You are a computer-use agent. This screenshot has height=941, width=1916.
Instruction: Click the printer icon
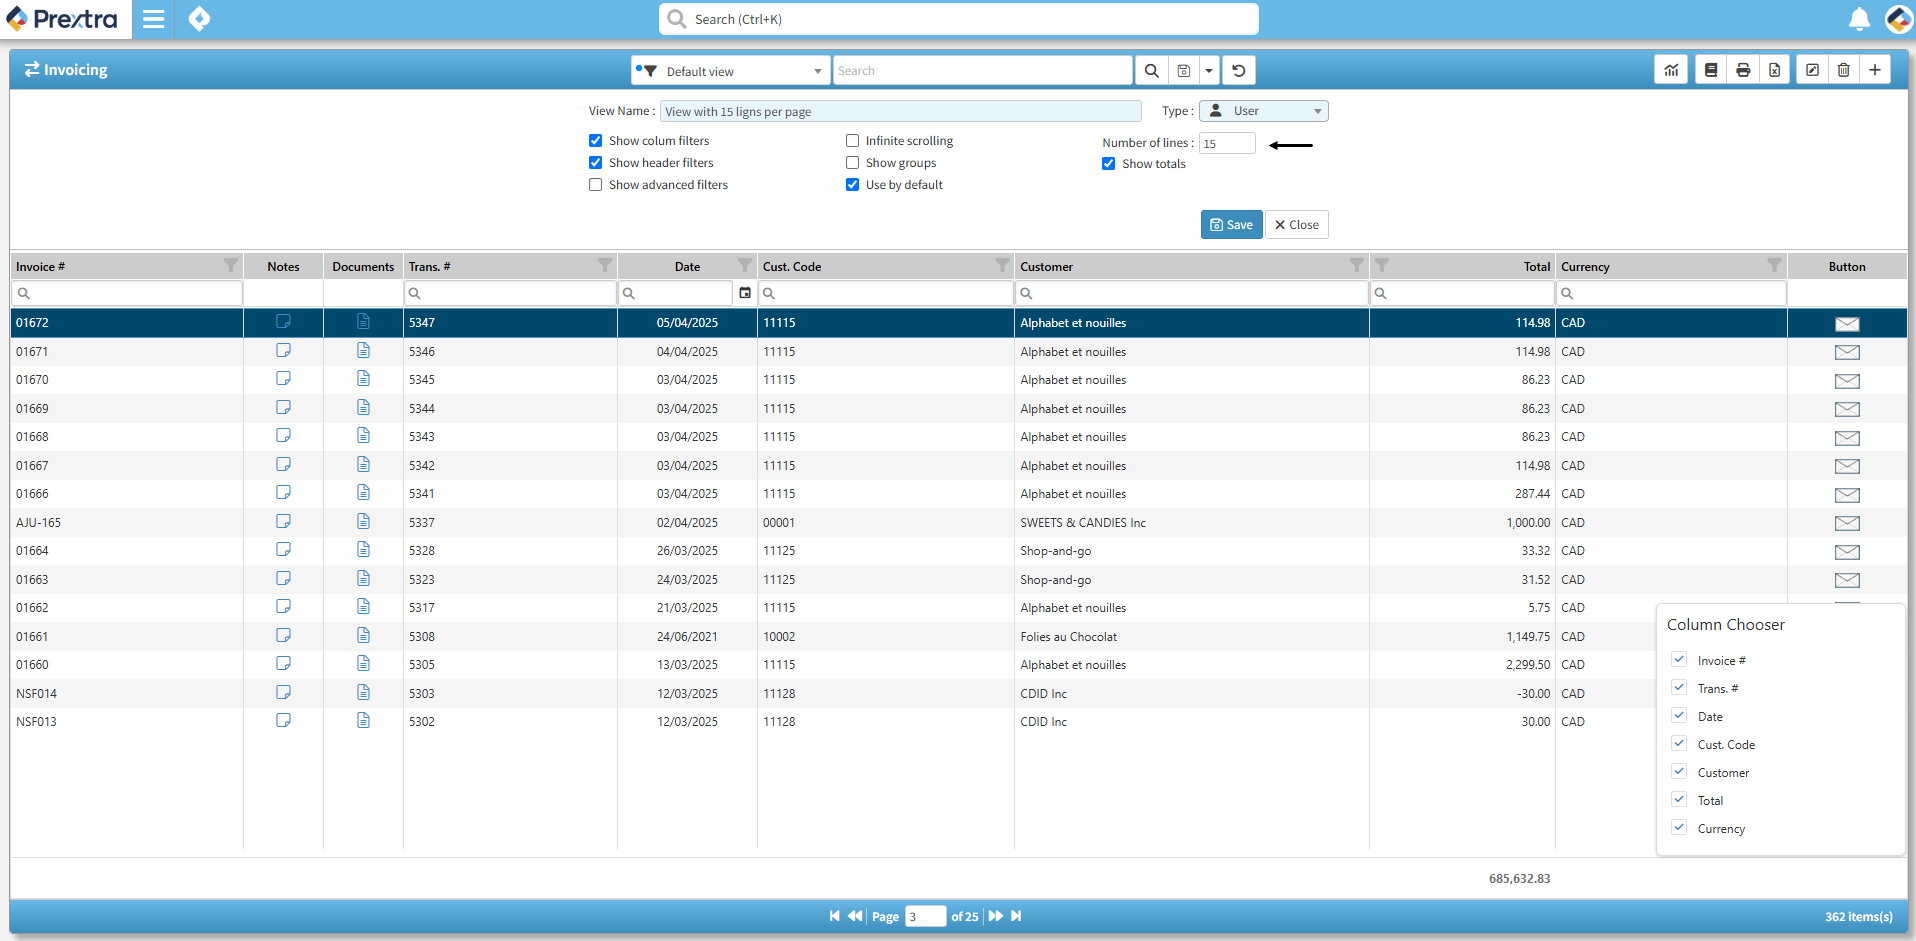pyautogui.click(x=1743, y=70)
